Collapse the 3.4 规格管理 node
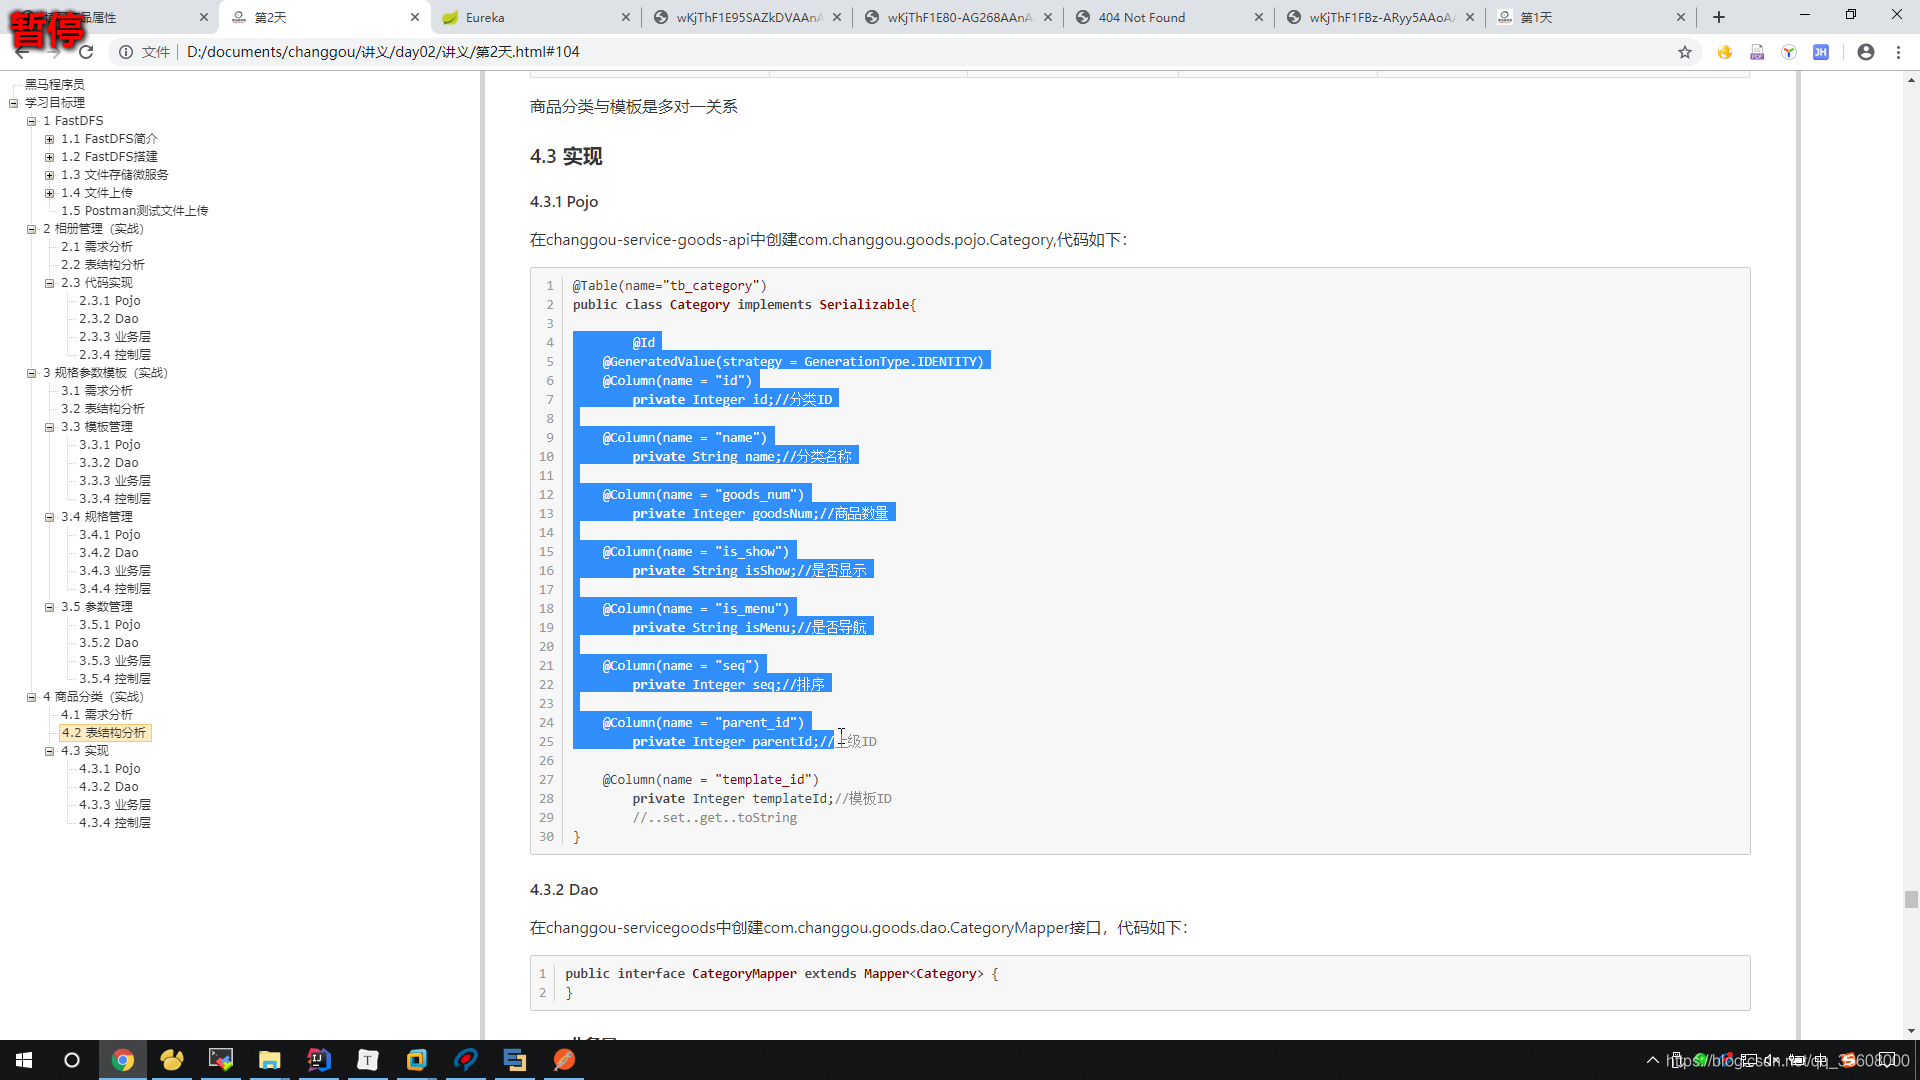The height and width of the screenshot is (1080, 1920). click(49, 517)
